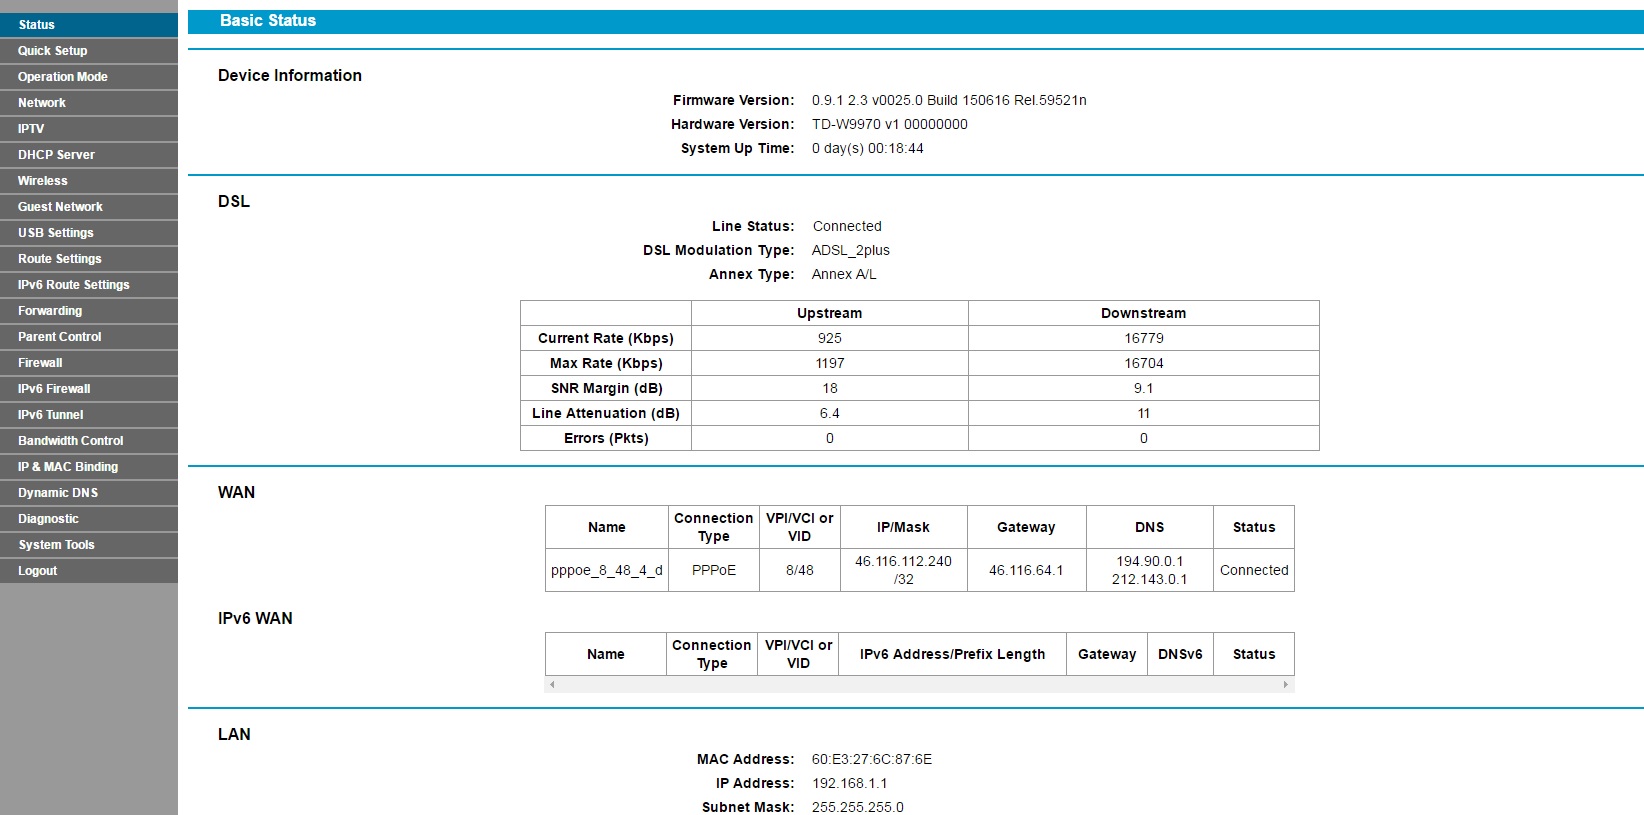This screenshot has width=1644, height=815.
Task: Open the Quick Setup menu item
Action: (x=89, y=50)
